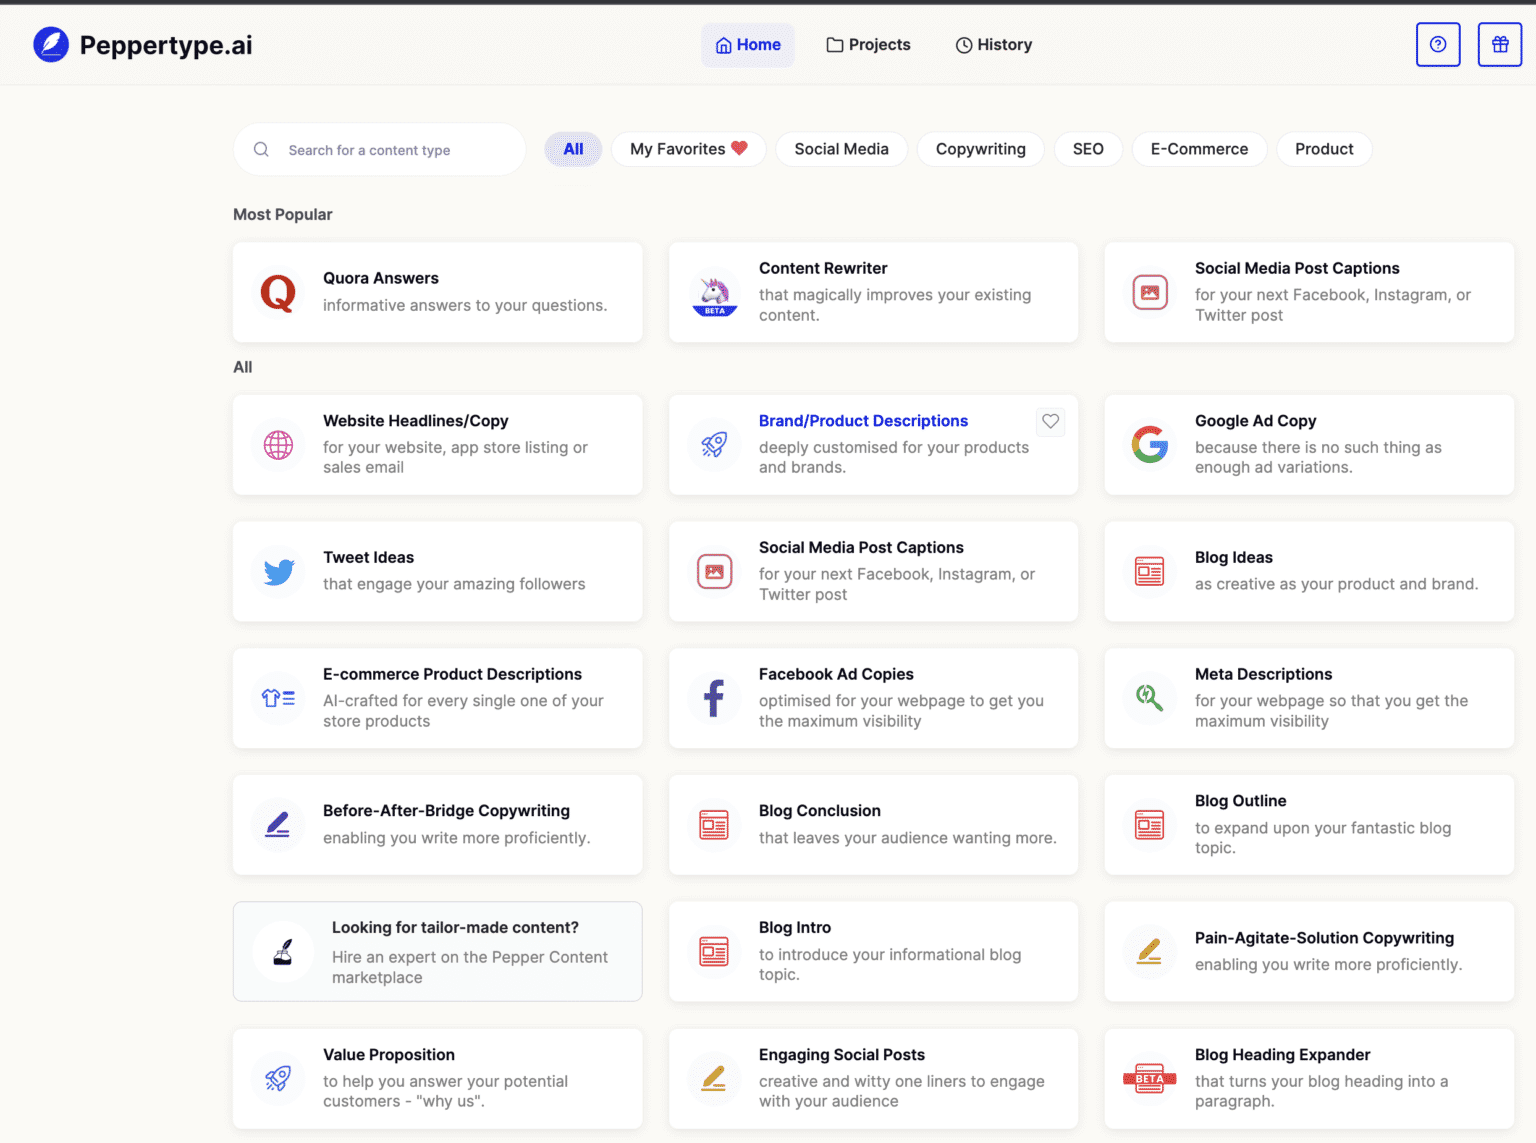The width and height of the screenshot is (1536, 1143).
Task: Open the Website Headlines/Copy title
Action: [x=416, y=421]
